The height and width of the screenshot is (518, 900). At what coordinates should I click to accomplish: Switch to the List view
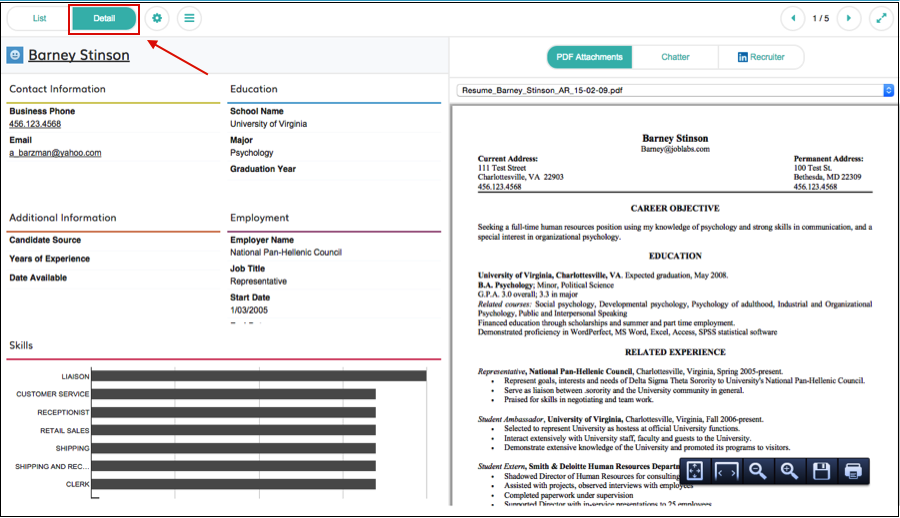39,18
